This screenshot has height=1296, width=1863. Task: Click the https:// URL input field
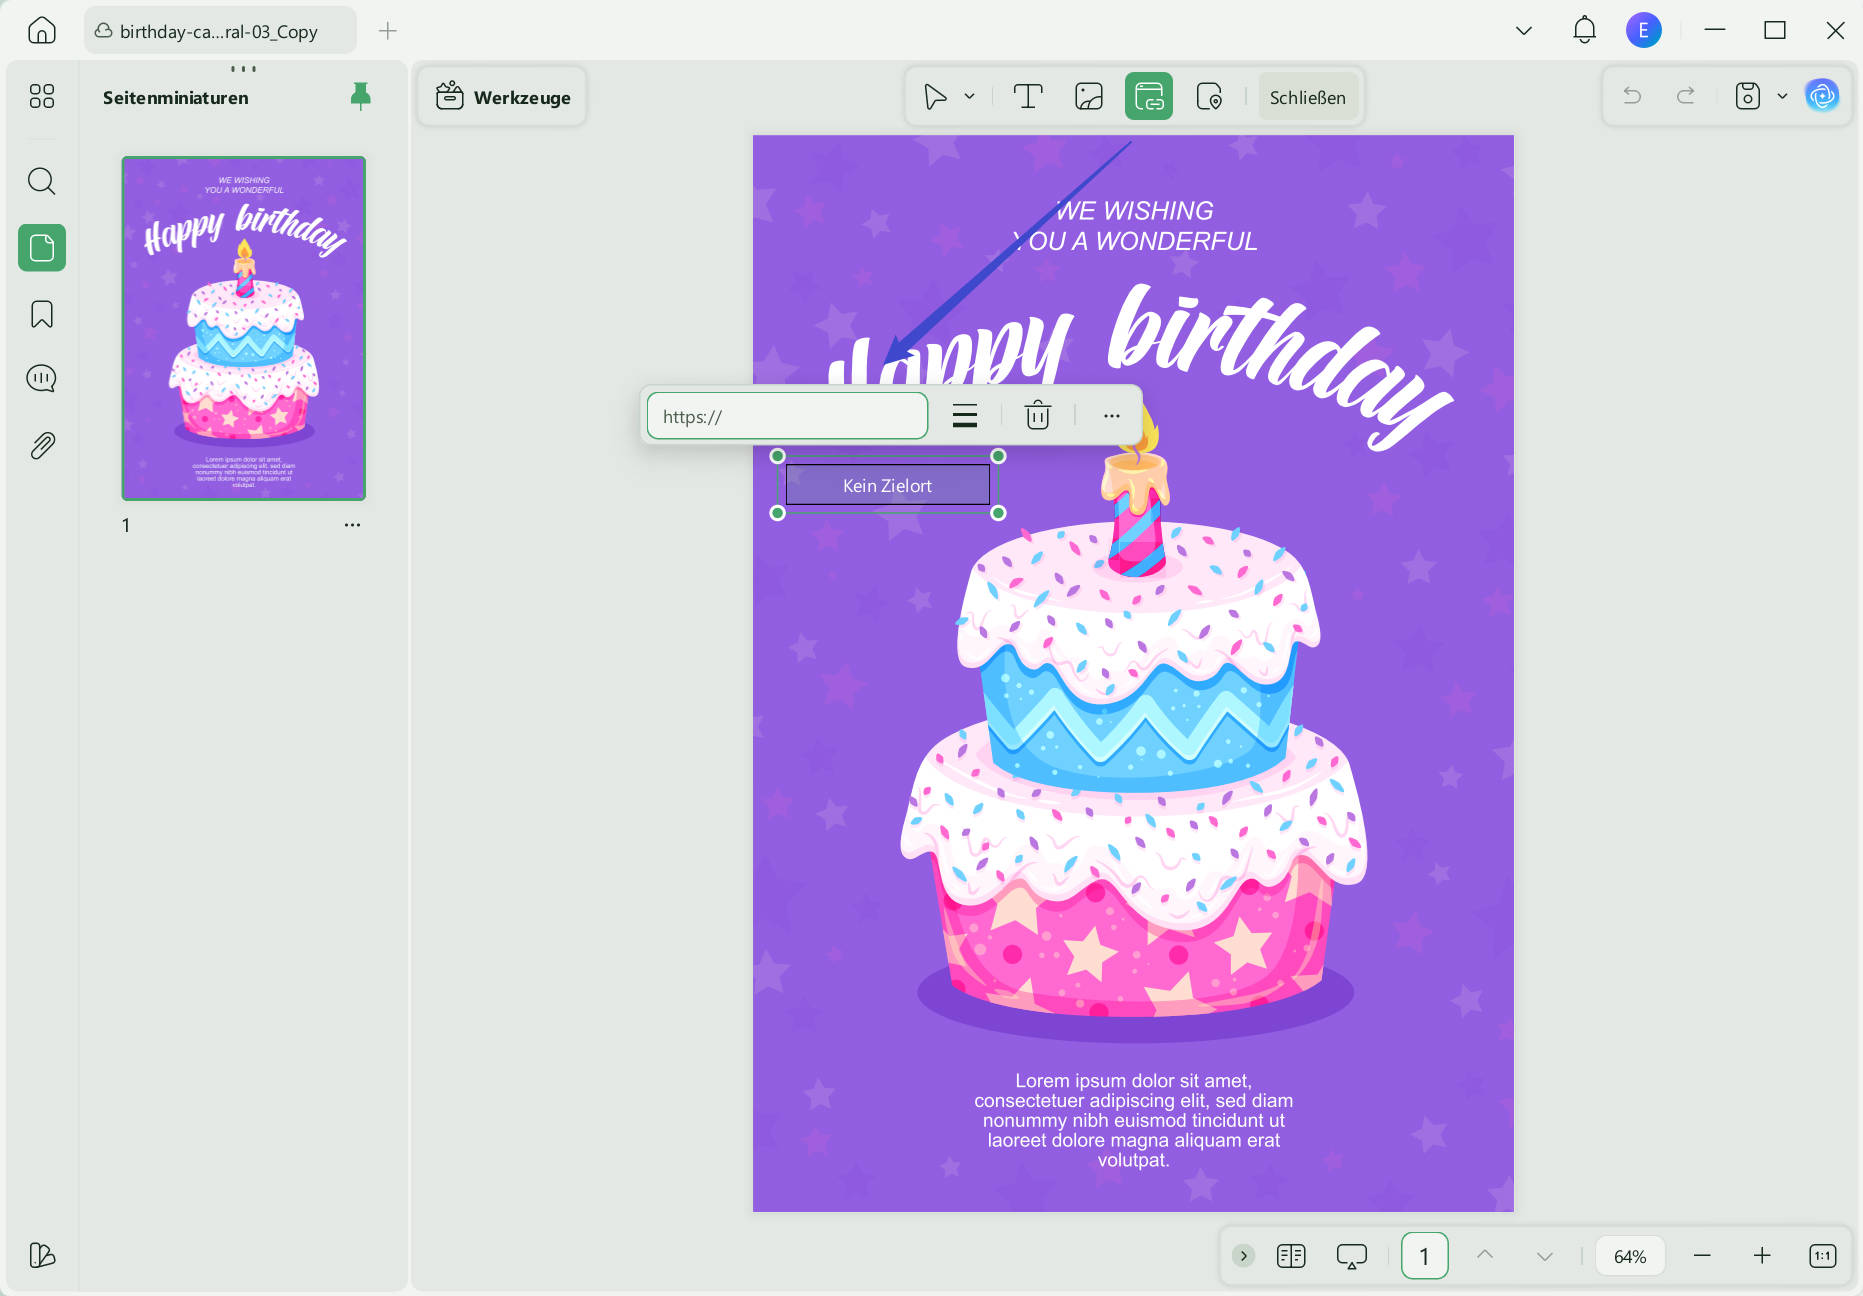pyautogui.click(x=787, y=416)
